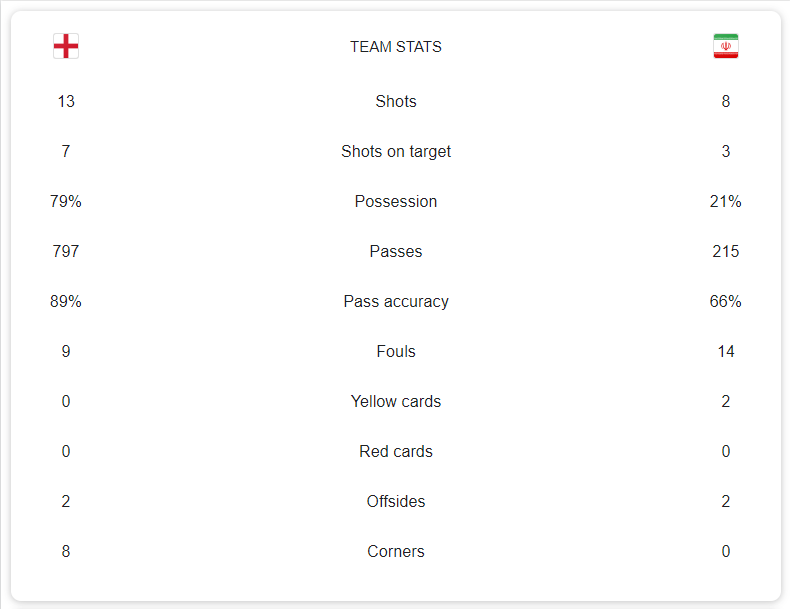Click the Iran flag icon
This screenshot has height=609, width=790.
[726, 46]
